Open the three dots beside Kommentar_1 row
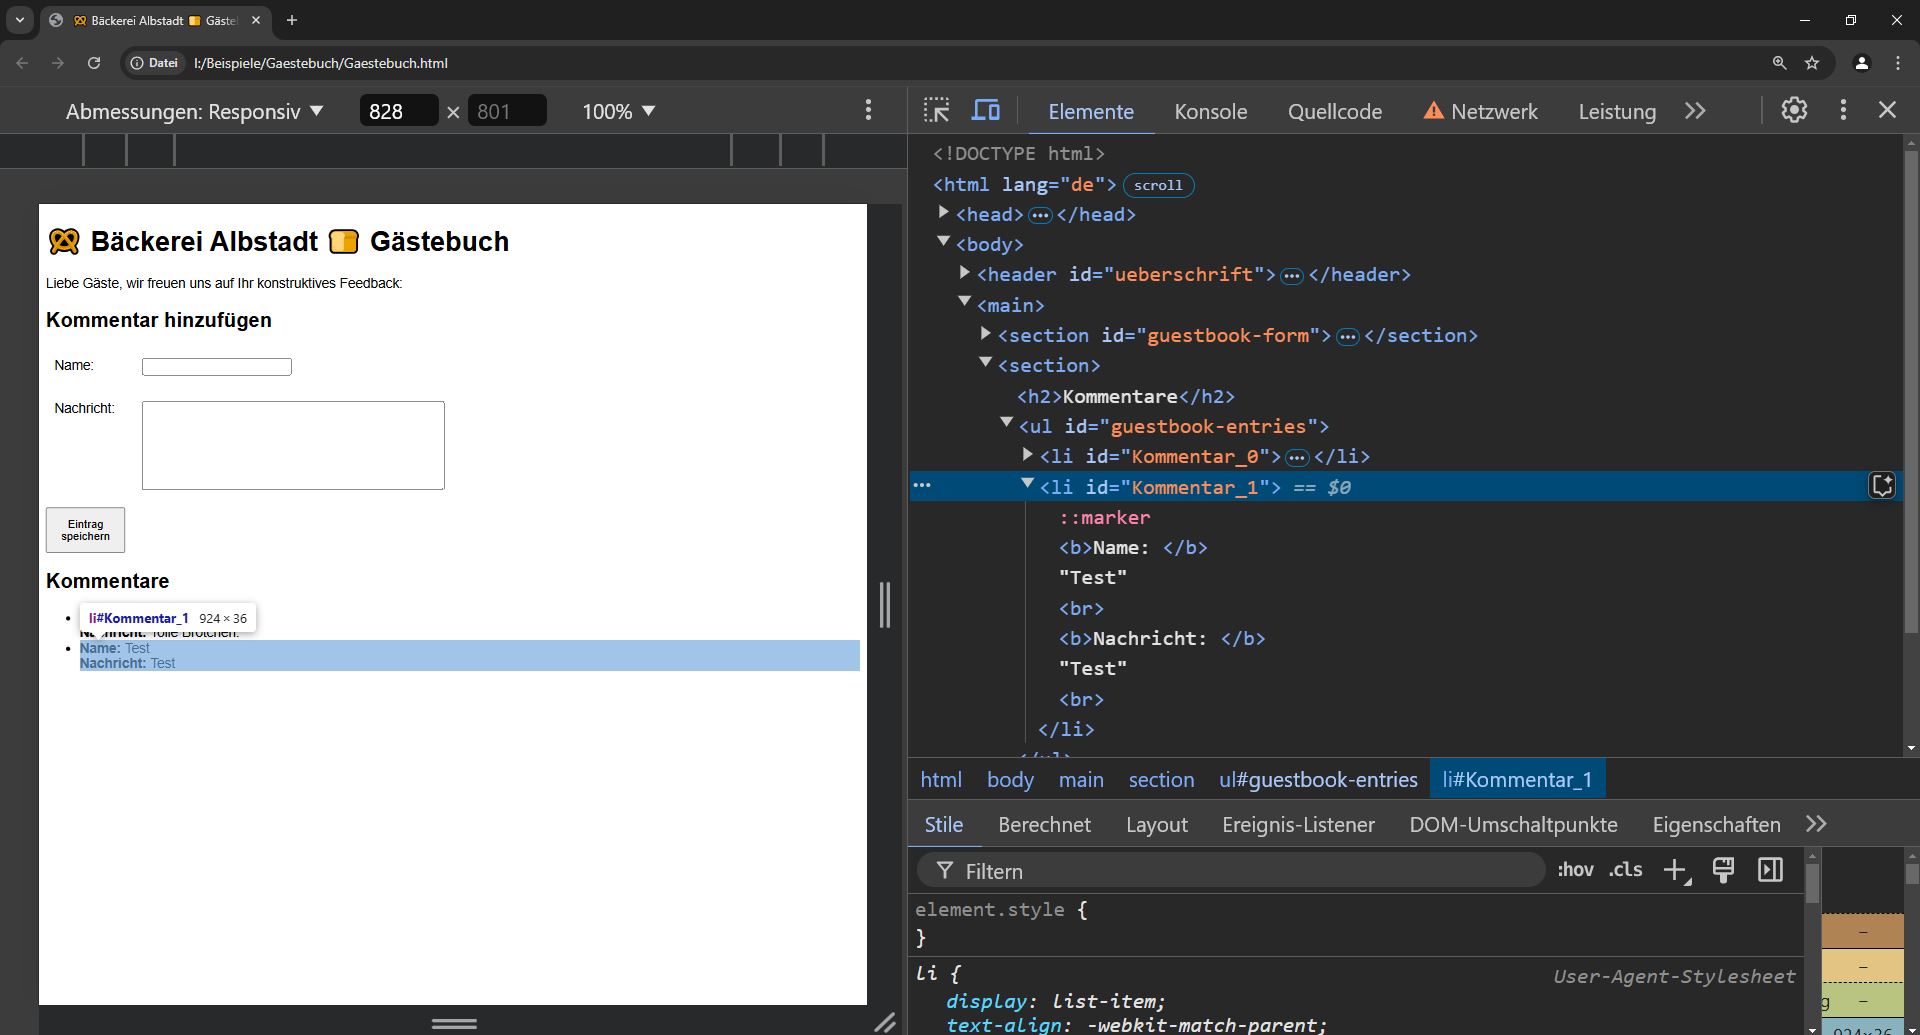The height and width of the screenshot is (1035, 1920). 922,486
